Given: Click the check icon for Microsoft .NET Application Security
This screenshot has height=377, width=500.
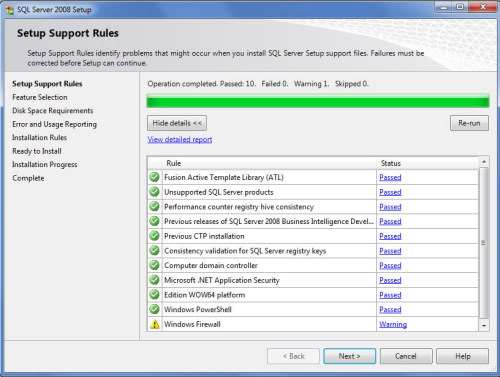Looking at the screenshot, I should pyautogui.click(x=154, y=280).
